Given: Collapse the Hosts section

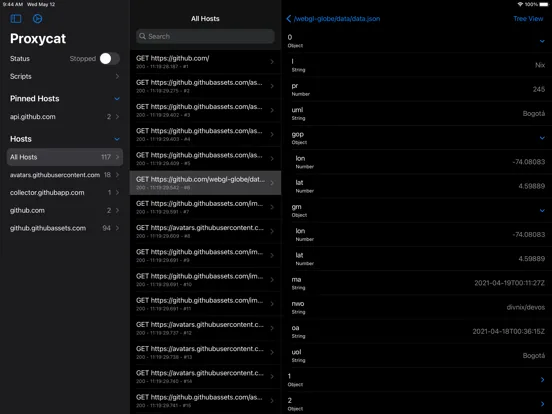Looking at the screenshot, I should click(117, 139).
